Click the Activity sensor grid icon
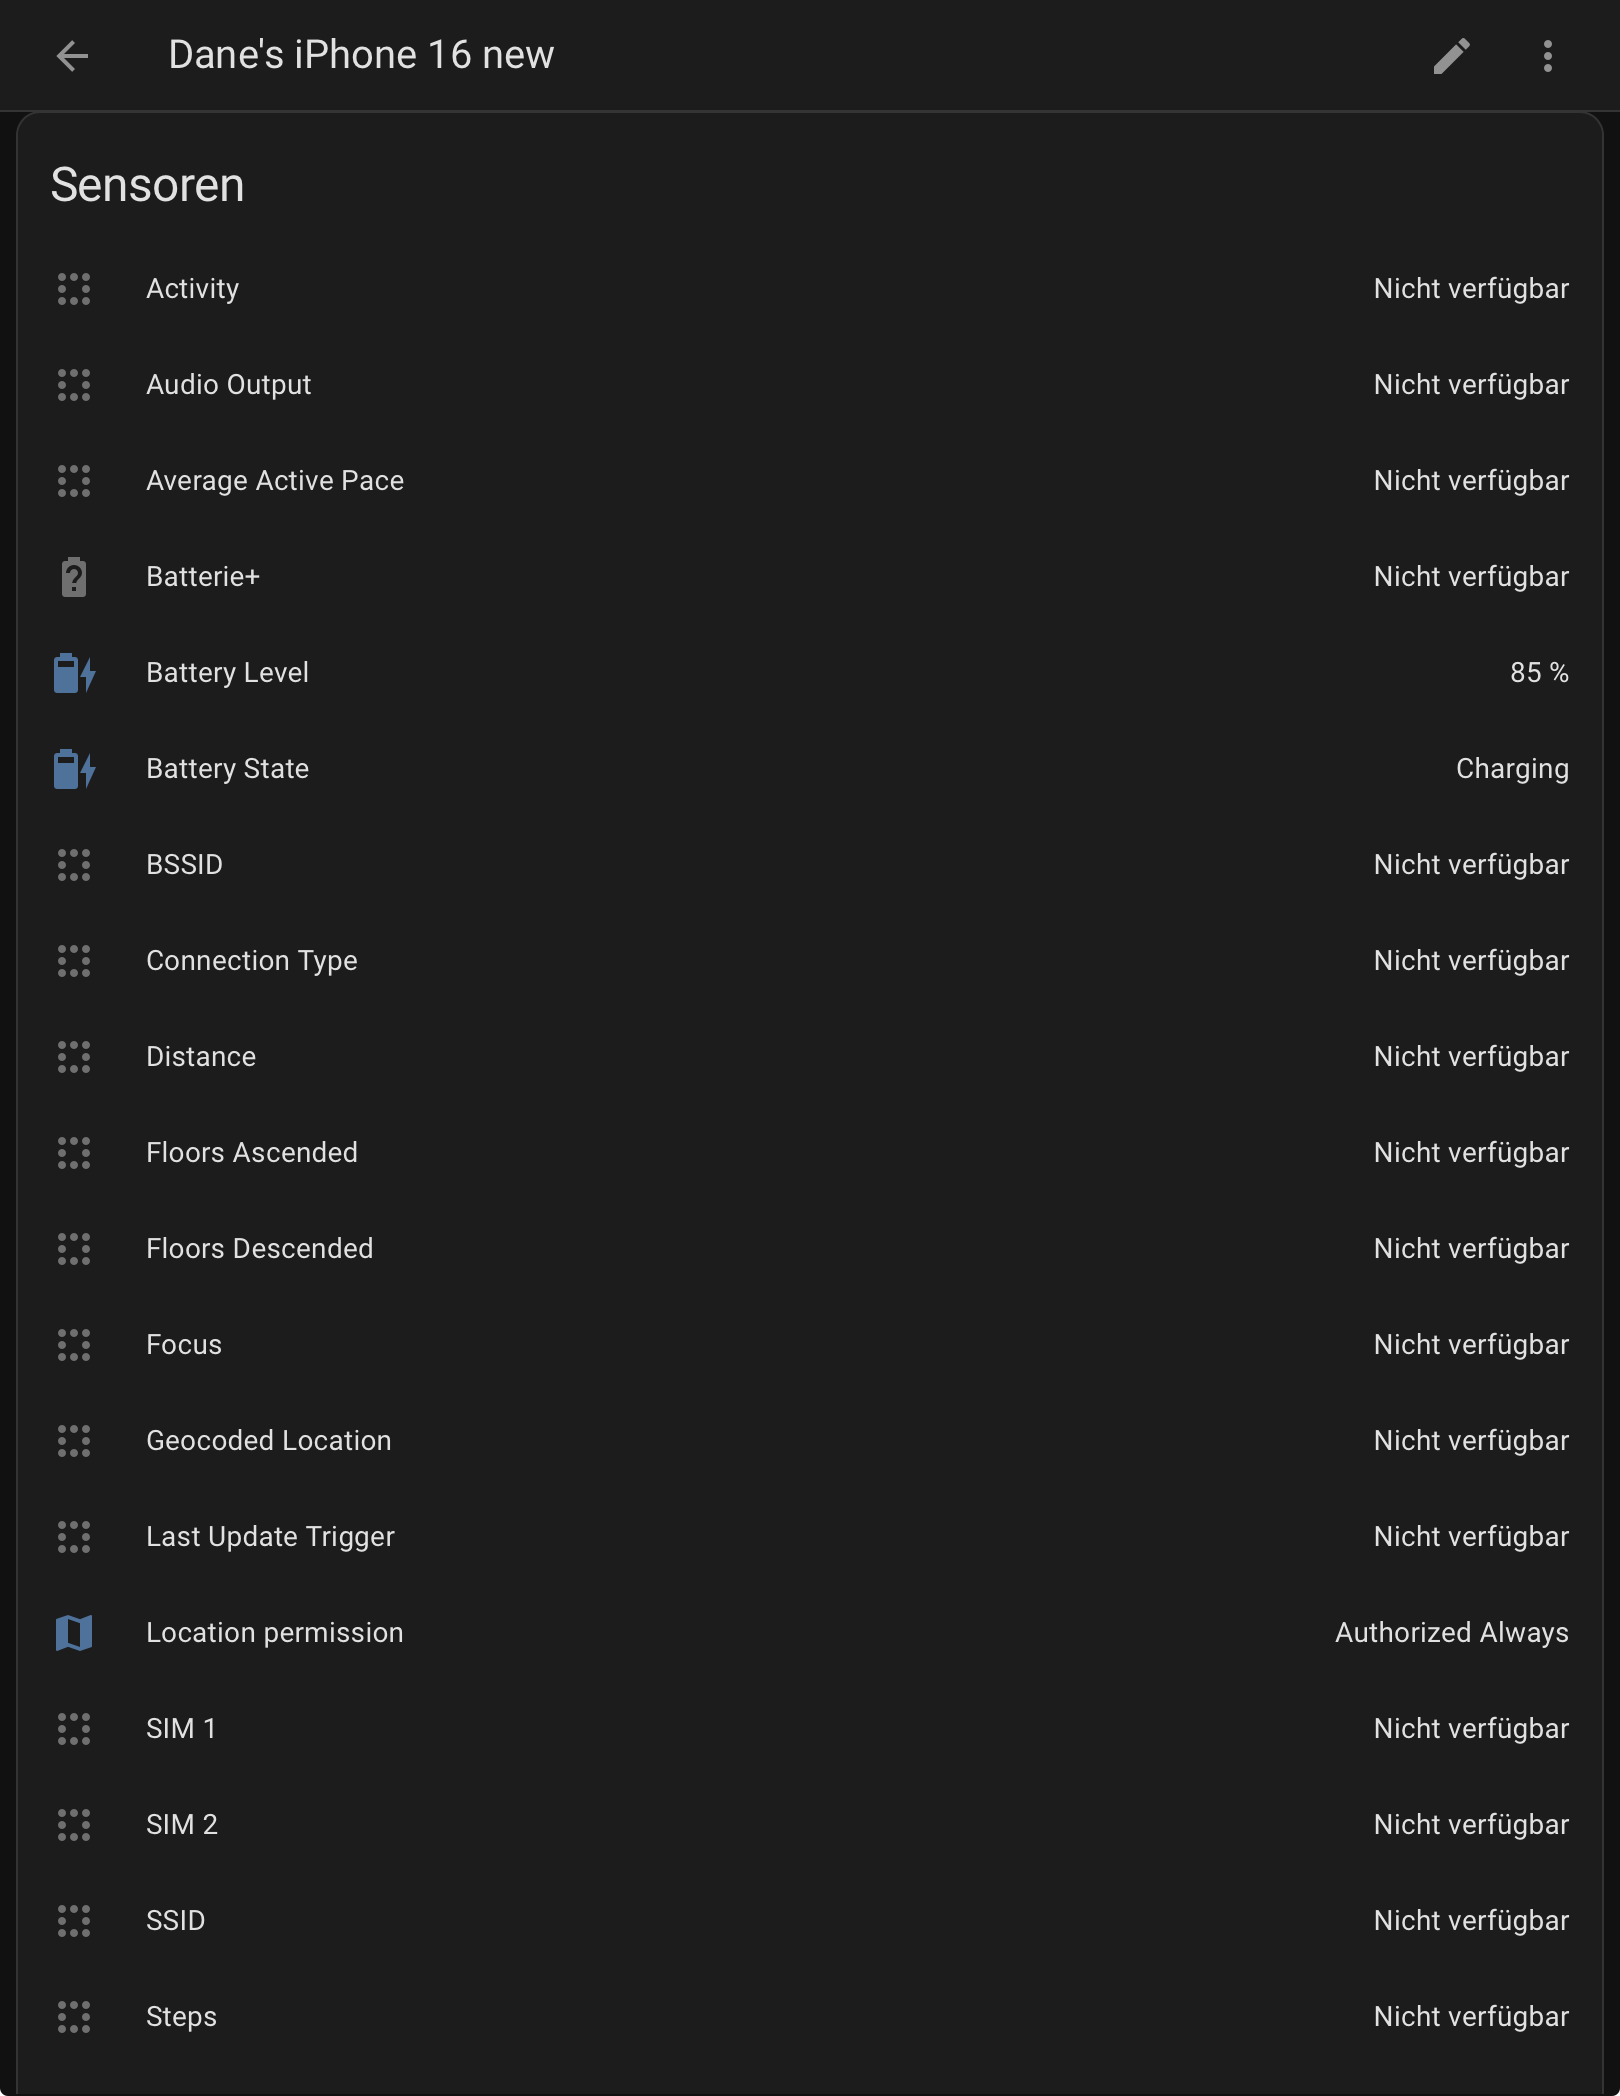This screenshot has height=2096, width=1620. coord(74,289)
